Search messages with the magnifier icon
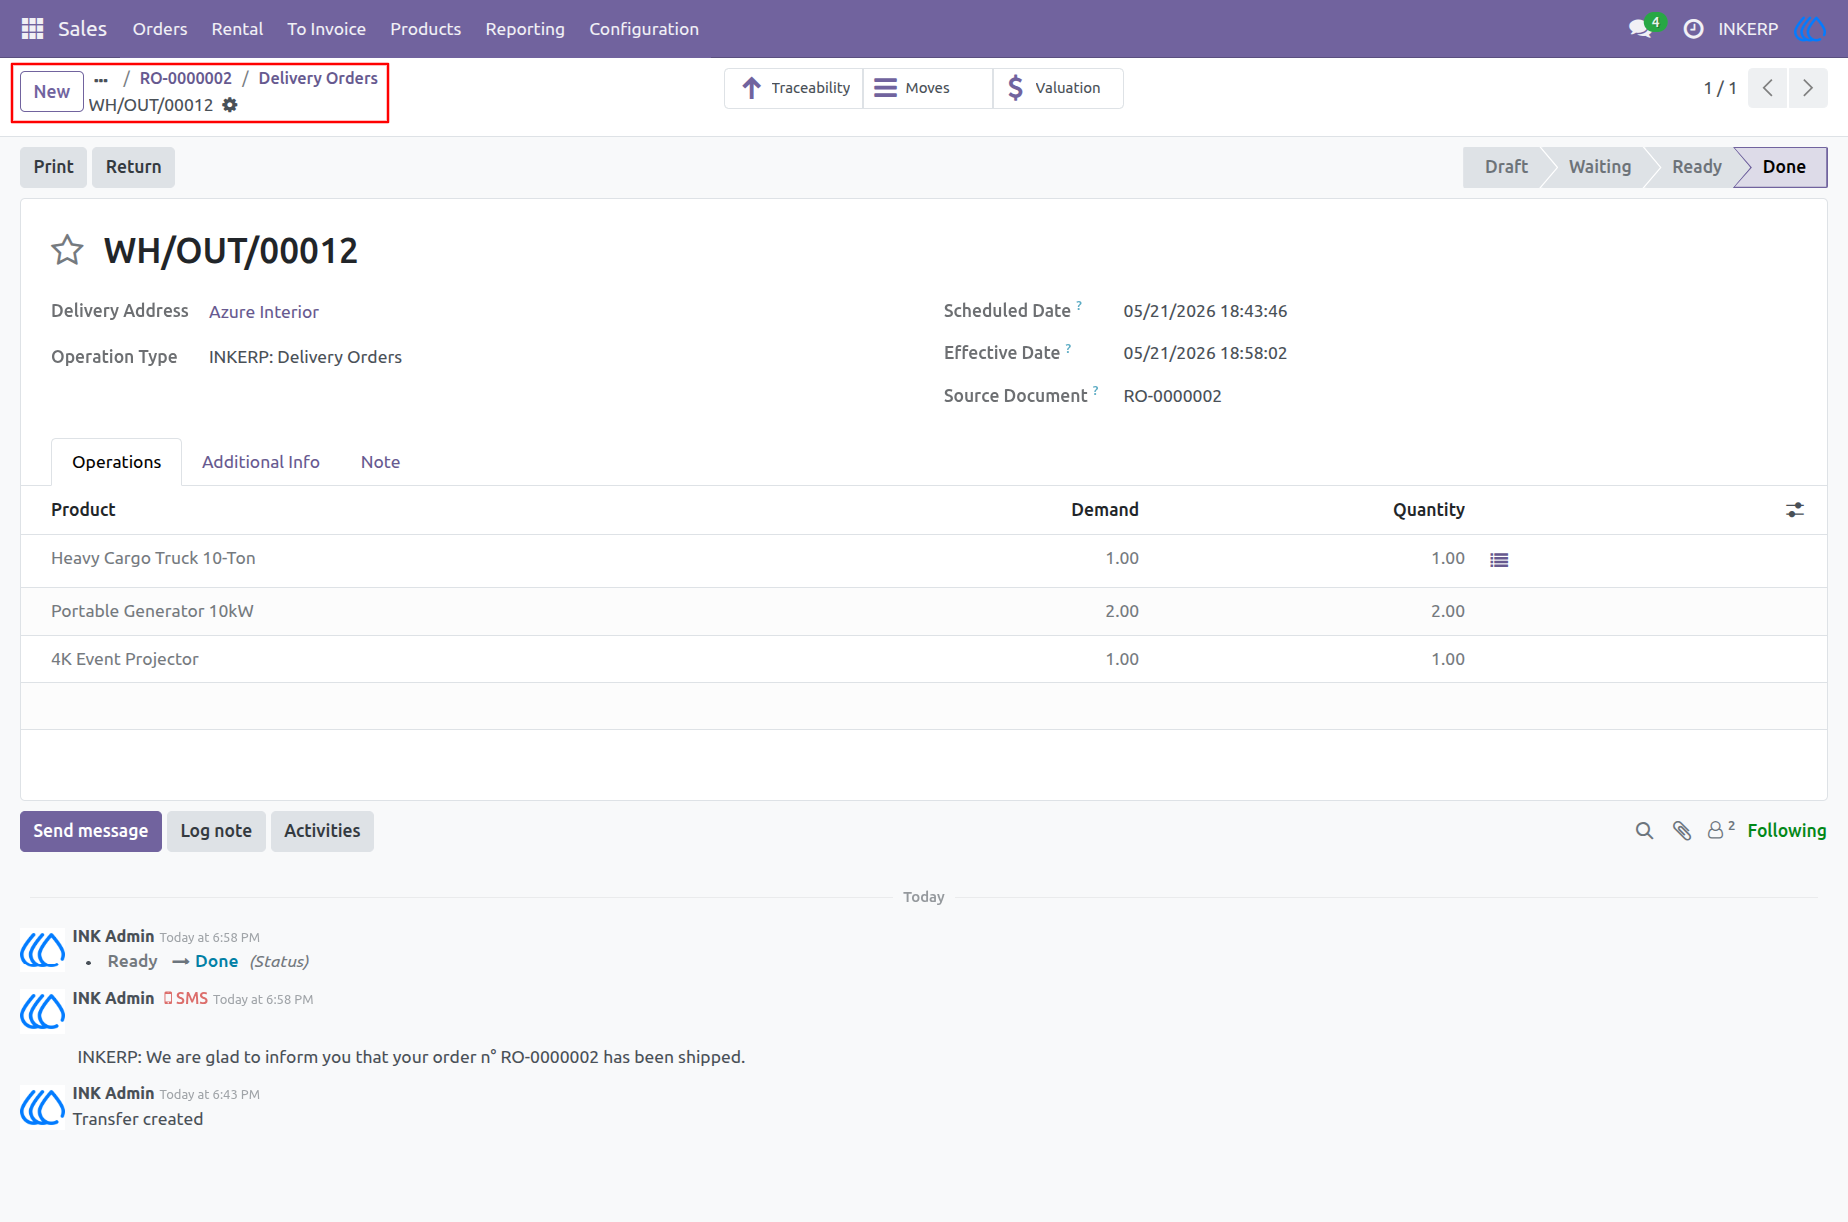 (x=1644, y=831)
